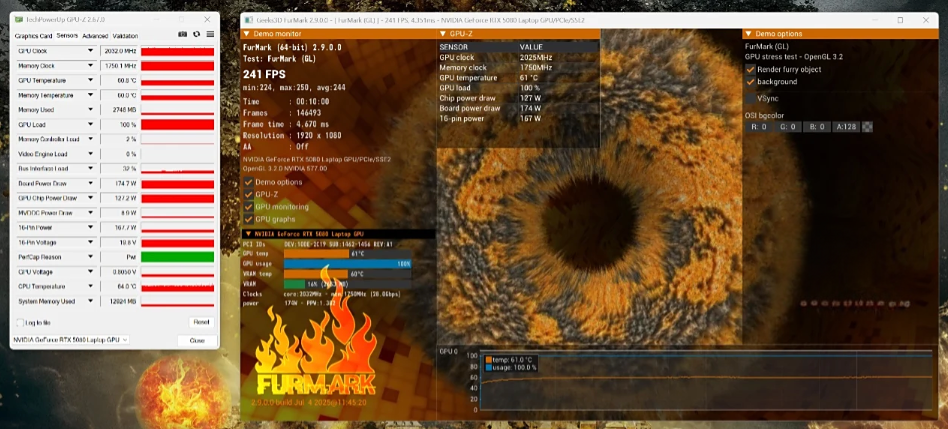Image resolution: width=948 pixels, height=429 pixels.
Task: Click the GPU temp 61°C bar
Action: pos(348,254)
